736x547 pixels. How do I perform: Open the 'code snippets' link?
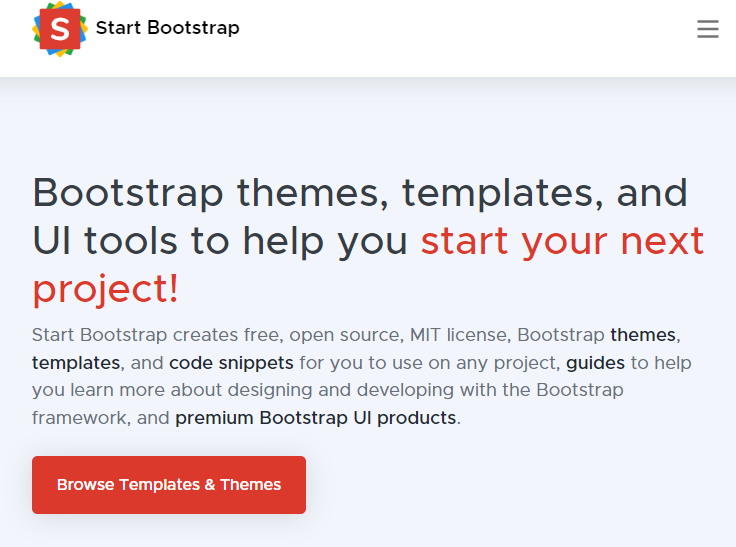pos(231,363)
